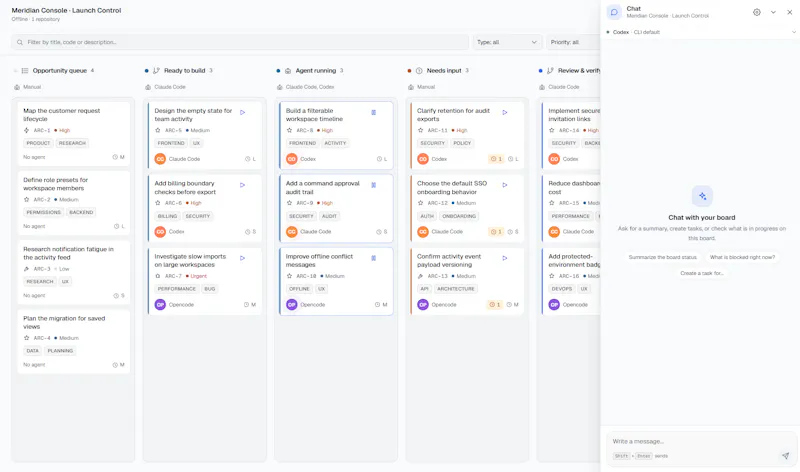Image resolution: width=800 pixels, height=472 pixels.
Task: Resume the Choose the default SSO card
Action: tap(505, 185)
